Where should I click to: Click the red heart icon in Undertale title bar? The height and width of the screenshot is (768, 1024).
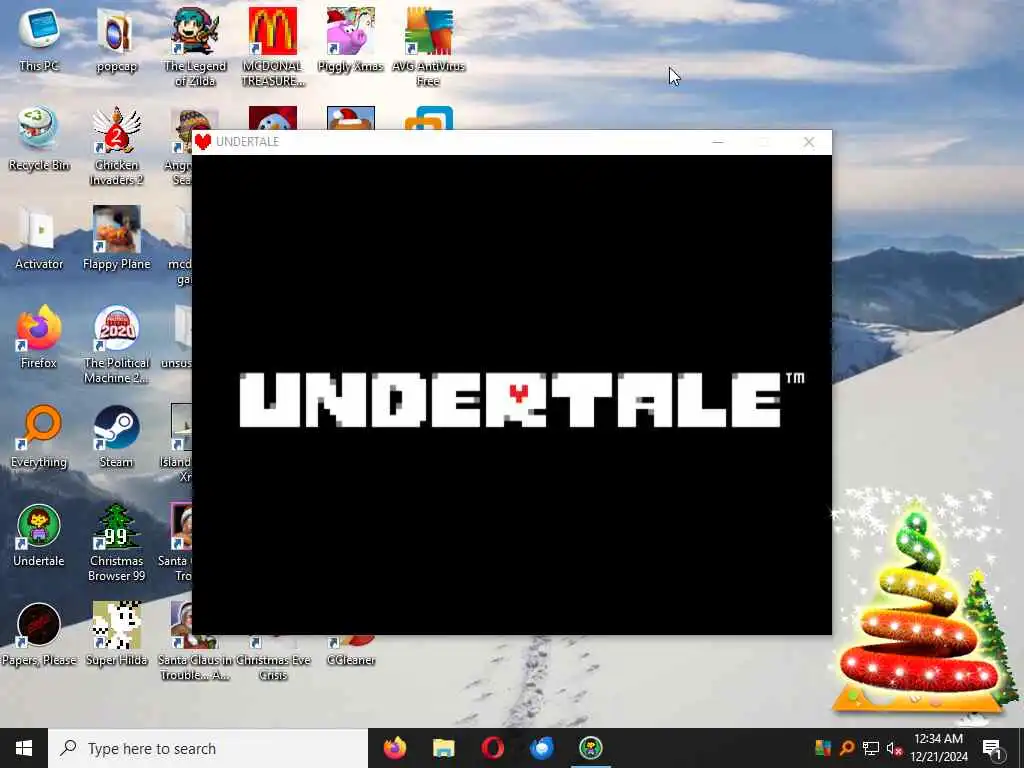[x=202, y=142]
